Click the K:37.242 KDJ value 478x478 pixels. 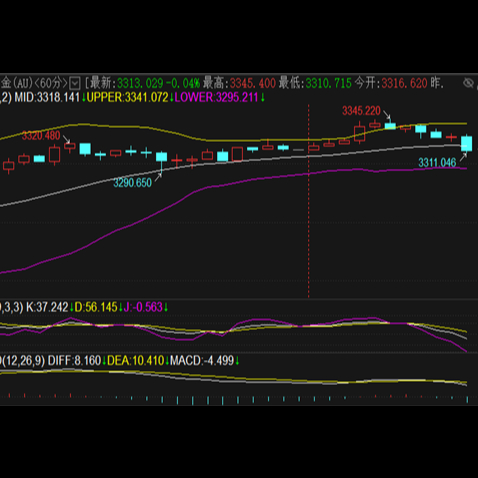47,307
